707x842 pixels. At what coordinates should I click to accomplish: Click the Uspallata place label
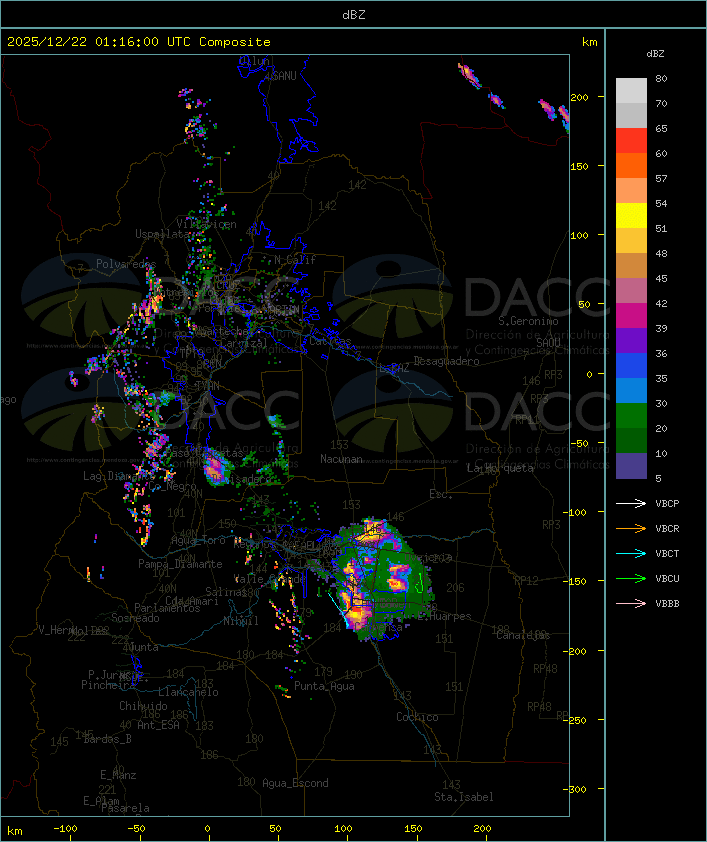coord(162,235)
